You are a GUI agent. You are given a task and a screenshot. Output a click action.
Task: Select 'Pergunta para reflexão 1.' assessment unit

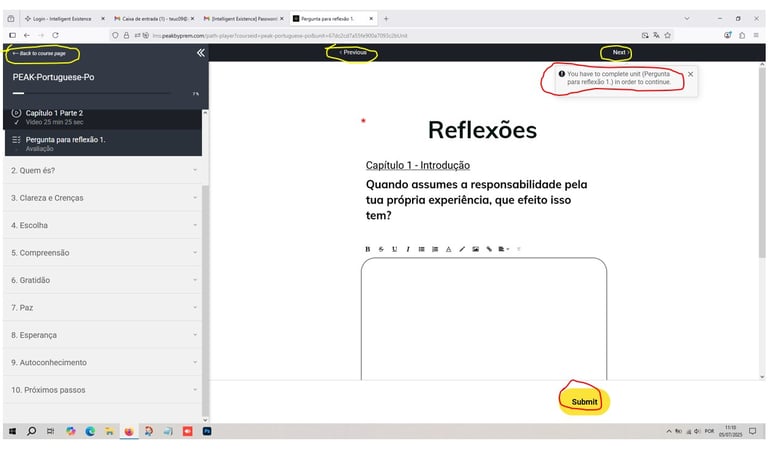click(103, 143)
